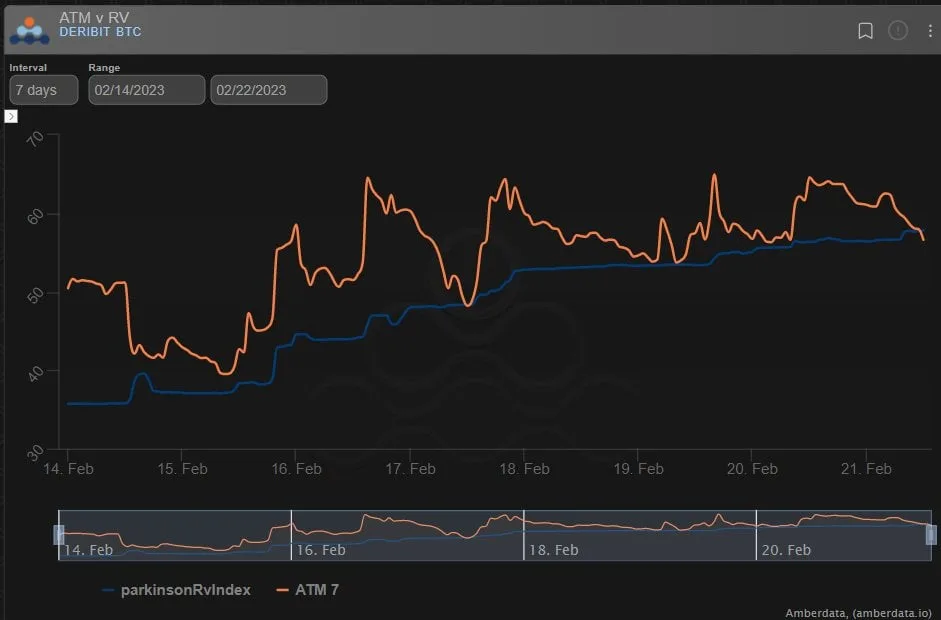The image size is (941, 620).
Task: Toggle parkinsonRvIndex series in legend
Action: click(176, 590)
